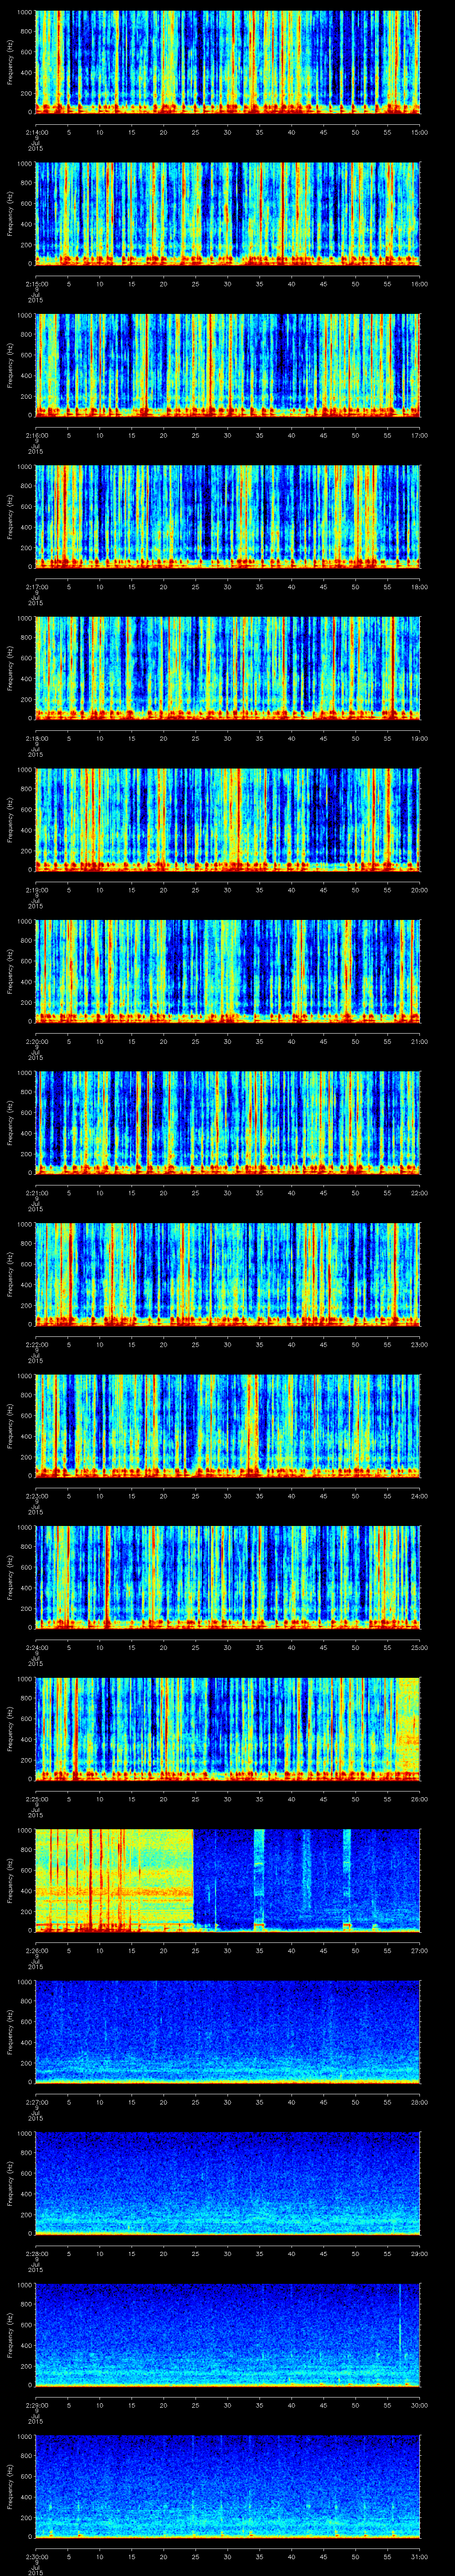Select the "26:00" end time label

point(419,1798)
